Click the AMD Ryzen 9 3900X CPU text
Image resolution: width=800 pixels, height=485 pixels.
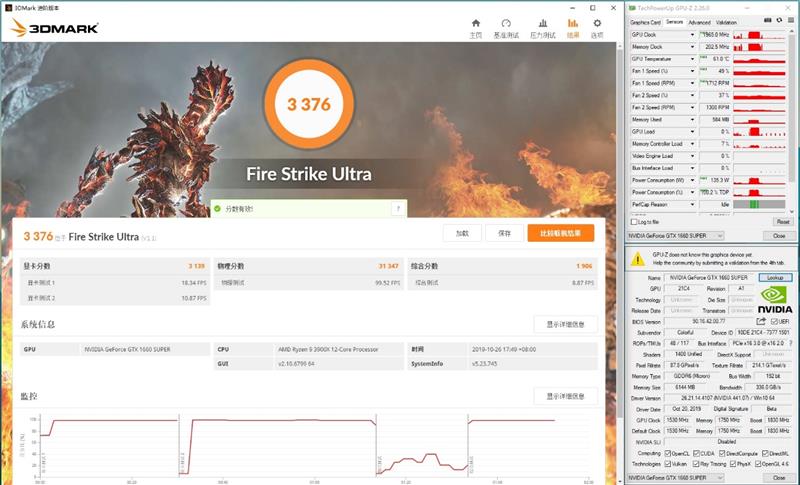328,349
